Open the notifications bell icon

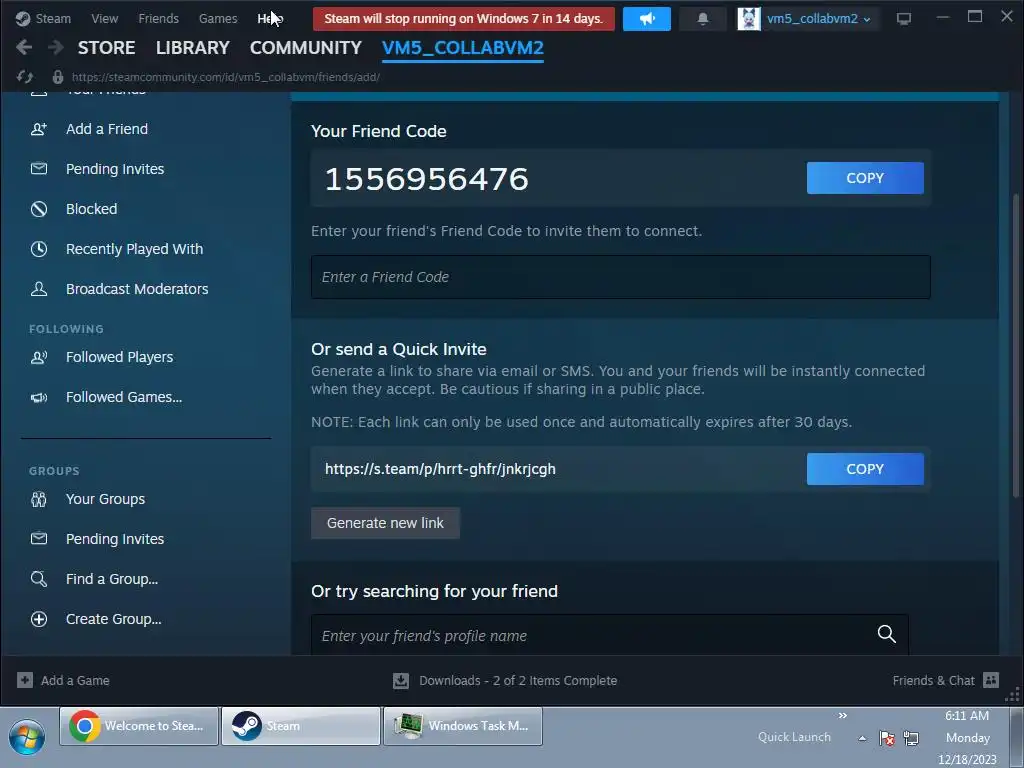pyautogui.click(x=703, y=18)
